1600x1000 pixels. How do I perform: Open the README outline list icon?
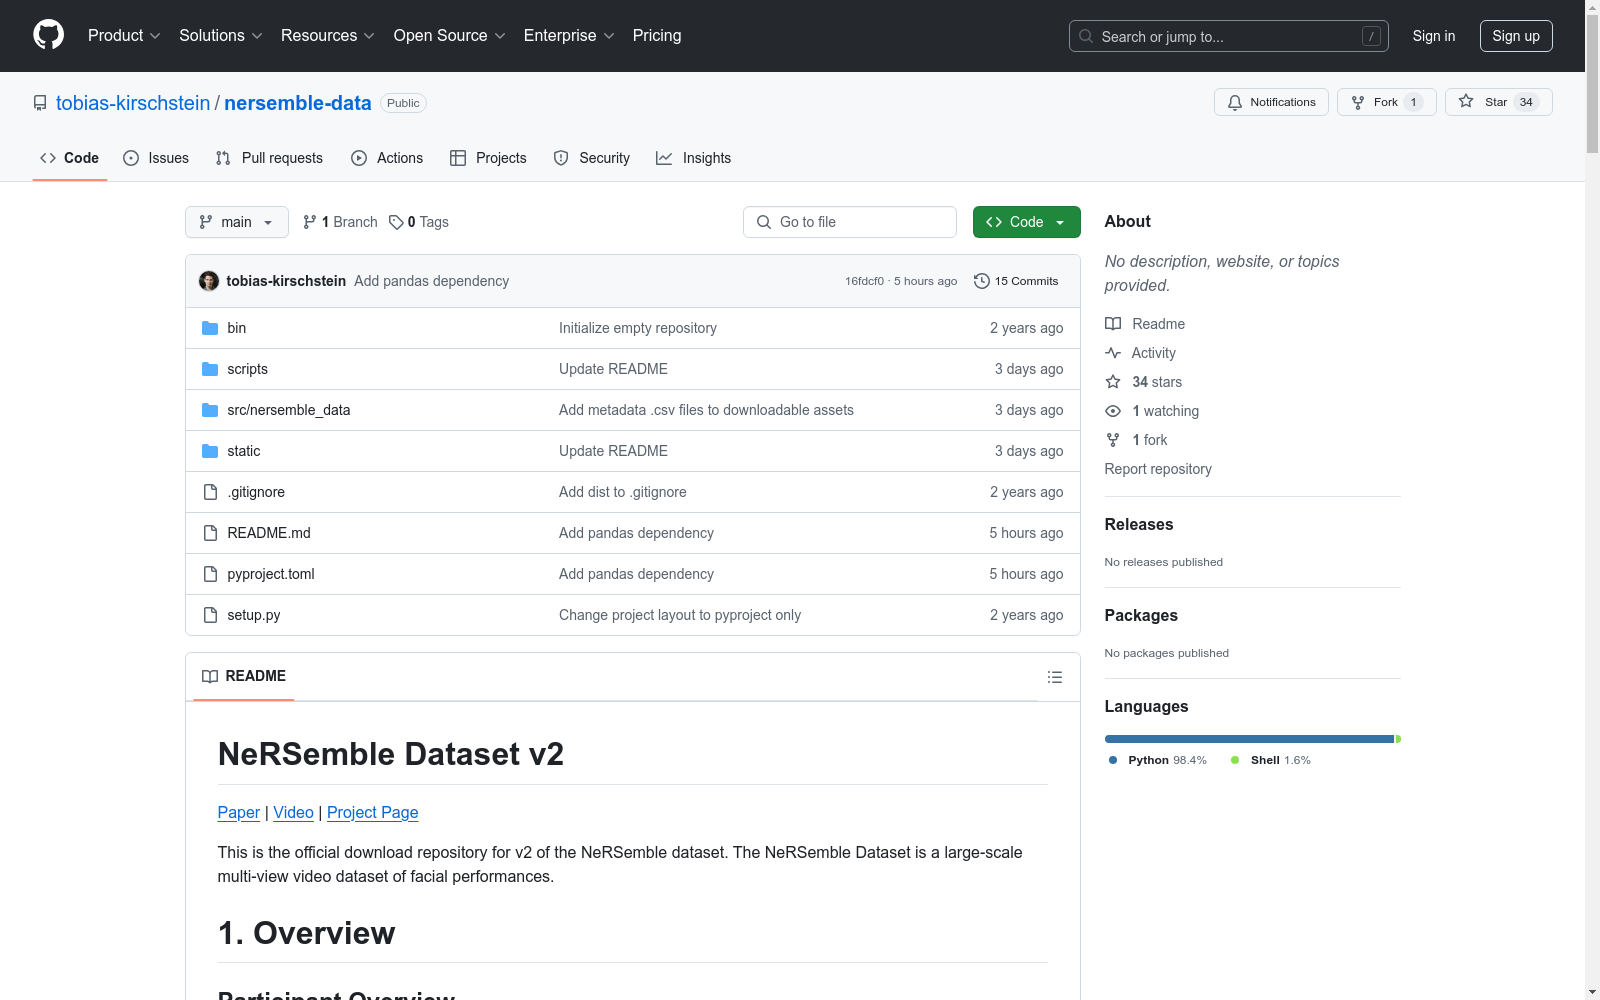1054,677
